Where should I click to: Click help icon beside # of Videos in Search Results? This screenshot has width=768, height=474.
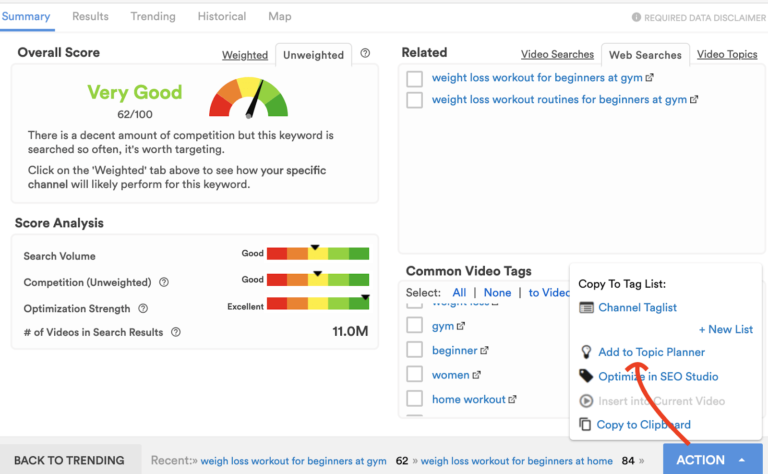[x=175, y=332]
